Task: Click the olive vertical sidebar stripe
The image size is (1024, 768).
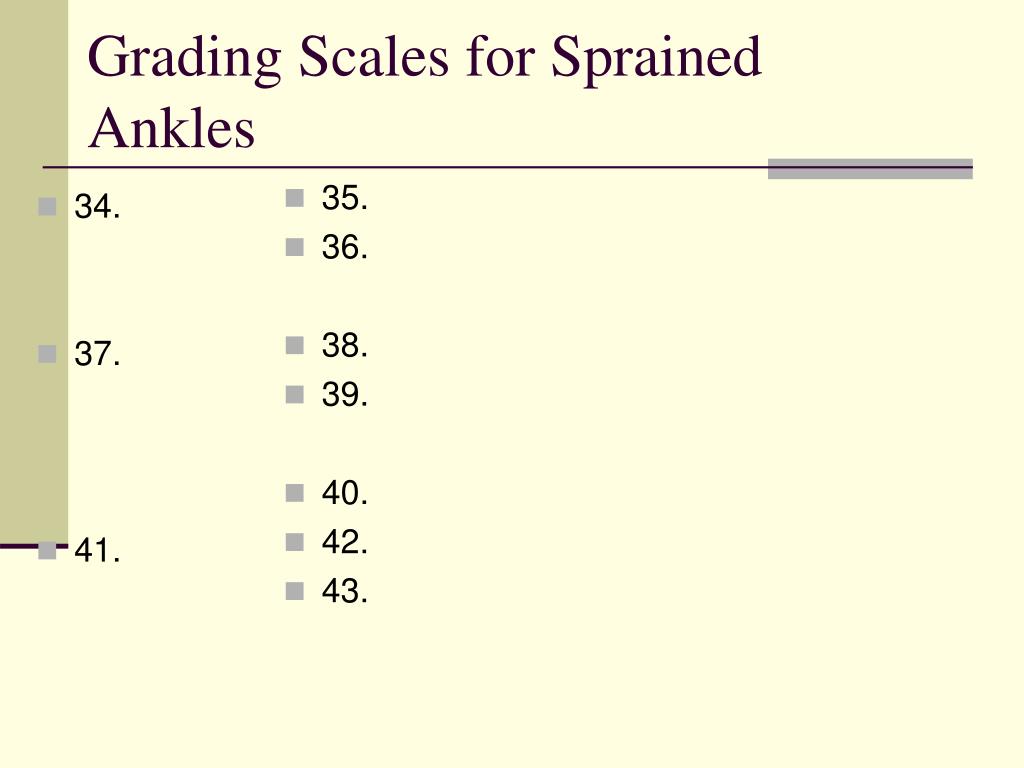Action: point(34,271)
